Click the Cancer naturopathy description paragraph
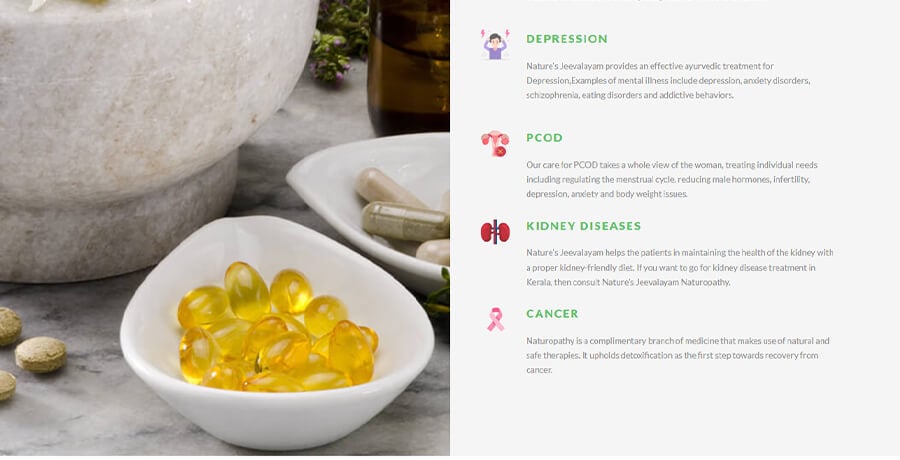900x460 pixels. tap(678, 355)
